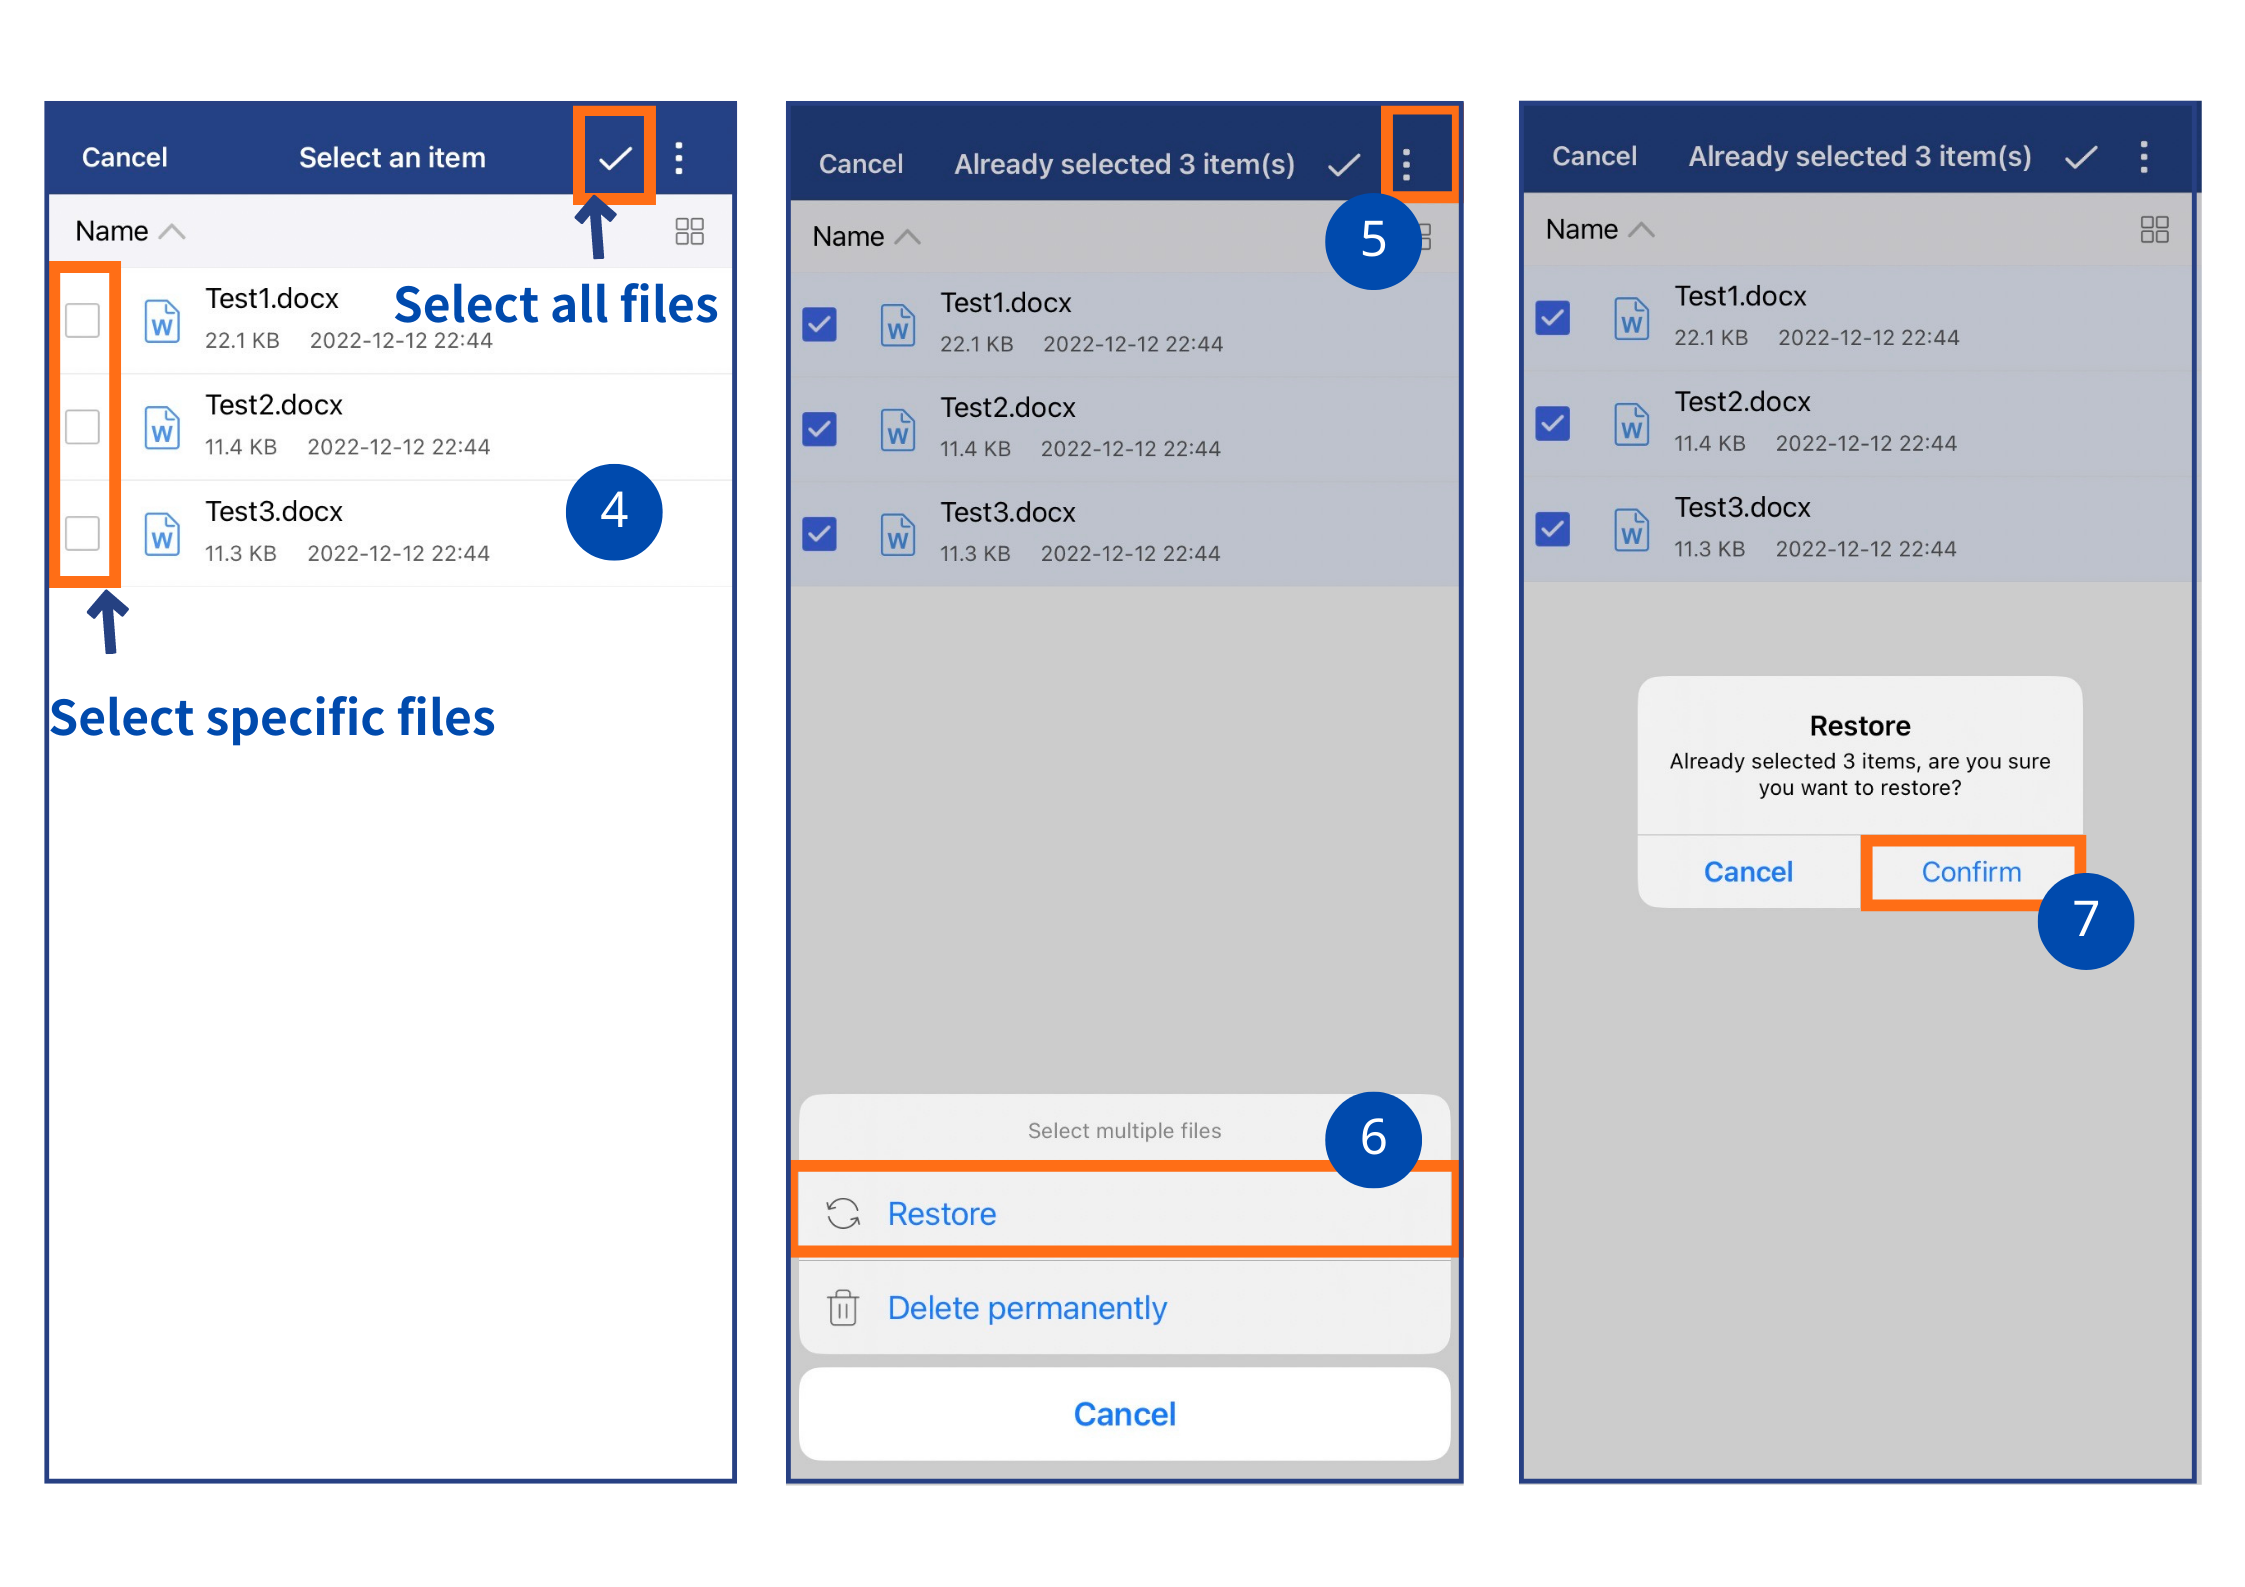The image size is (2245, 1587).
Task: Select the Test3.docx file name in first screen
Action: [274, 512]
